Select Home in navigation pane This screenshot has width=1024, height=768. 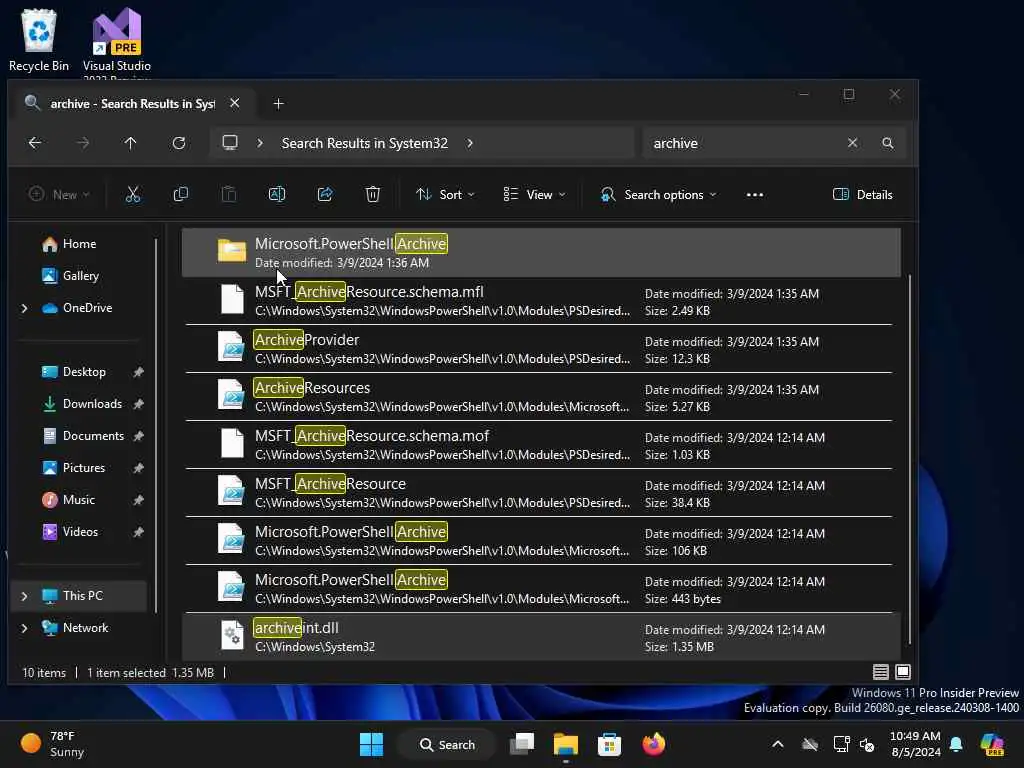79,244
